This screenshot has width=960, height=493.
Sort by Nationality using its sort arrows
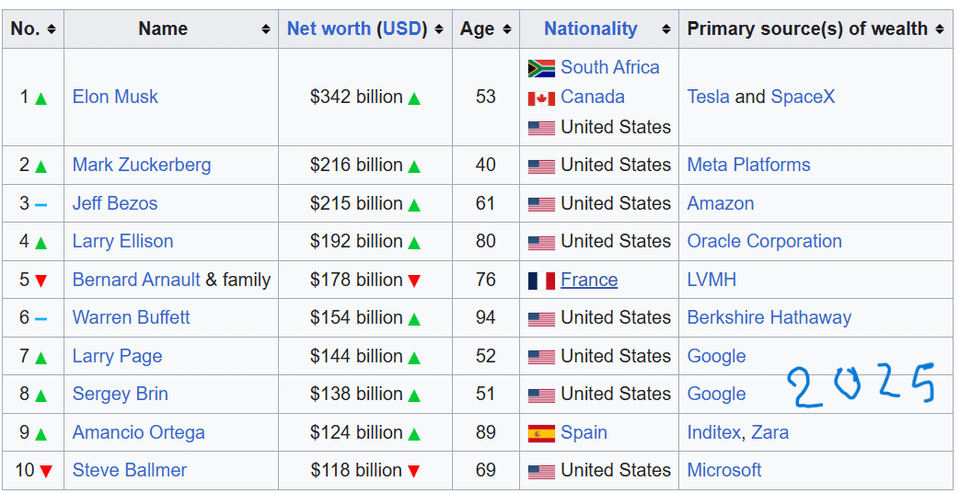[x=666, y=29]
